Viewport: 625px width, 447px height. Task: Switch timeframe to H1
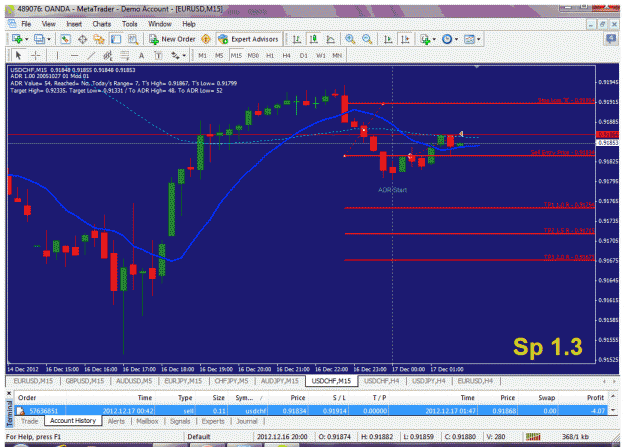(x=270, y=55)
